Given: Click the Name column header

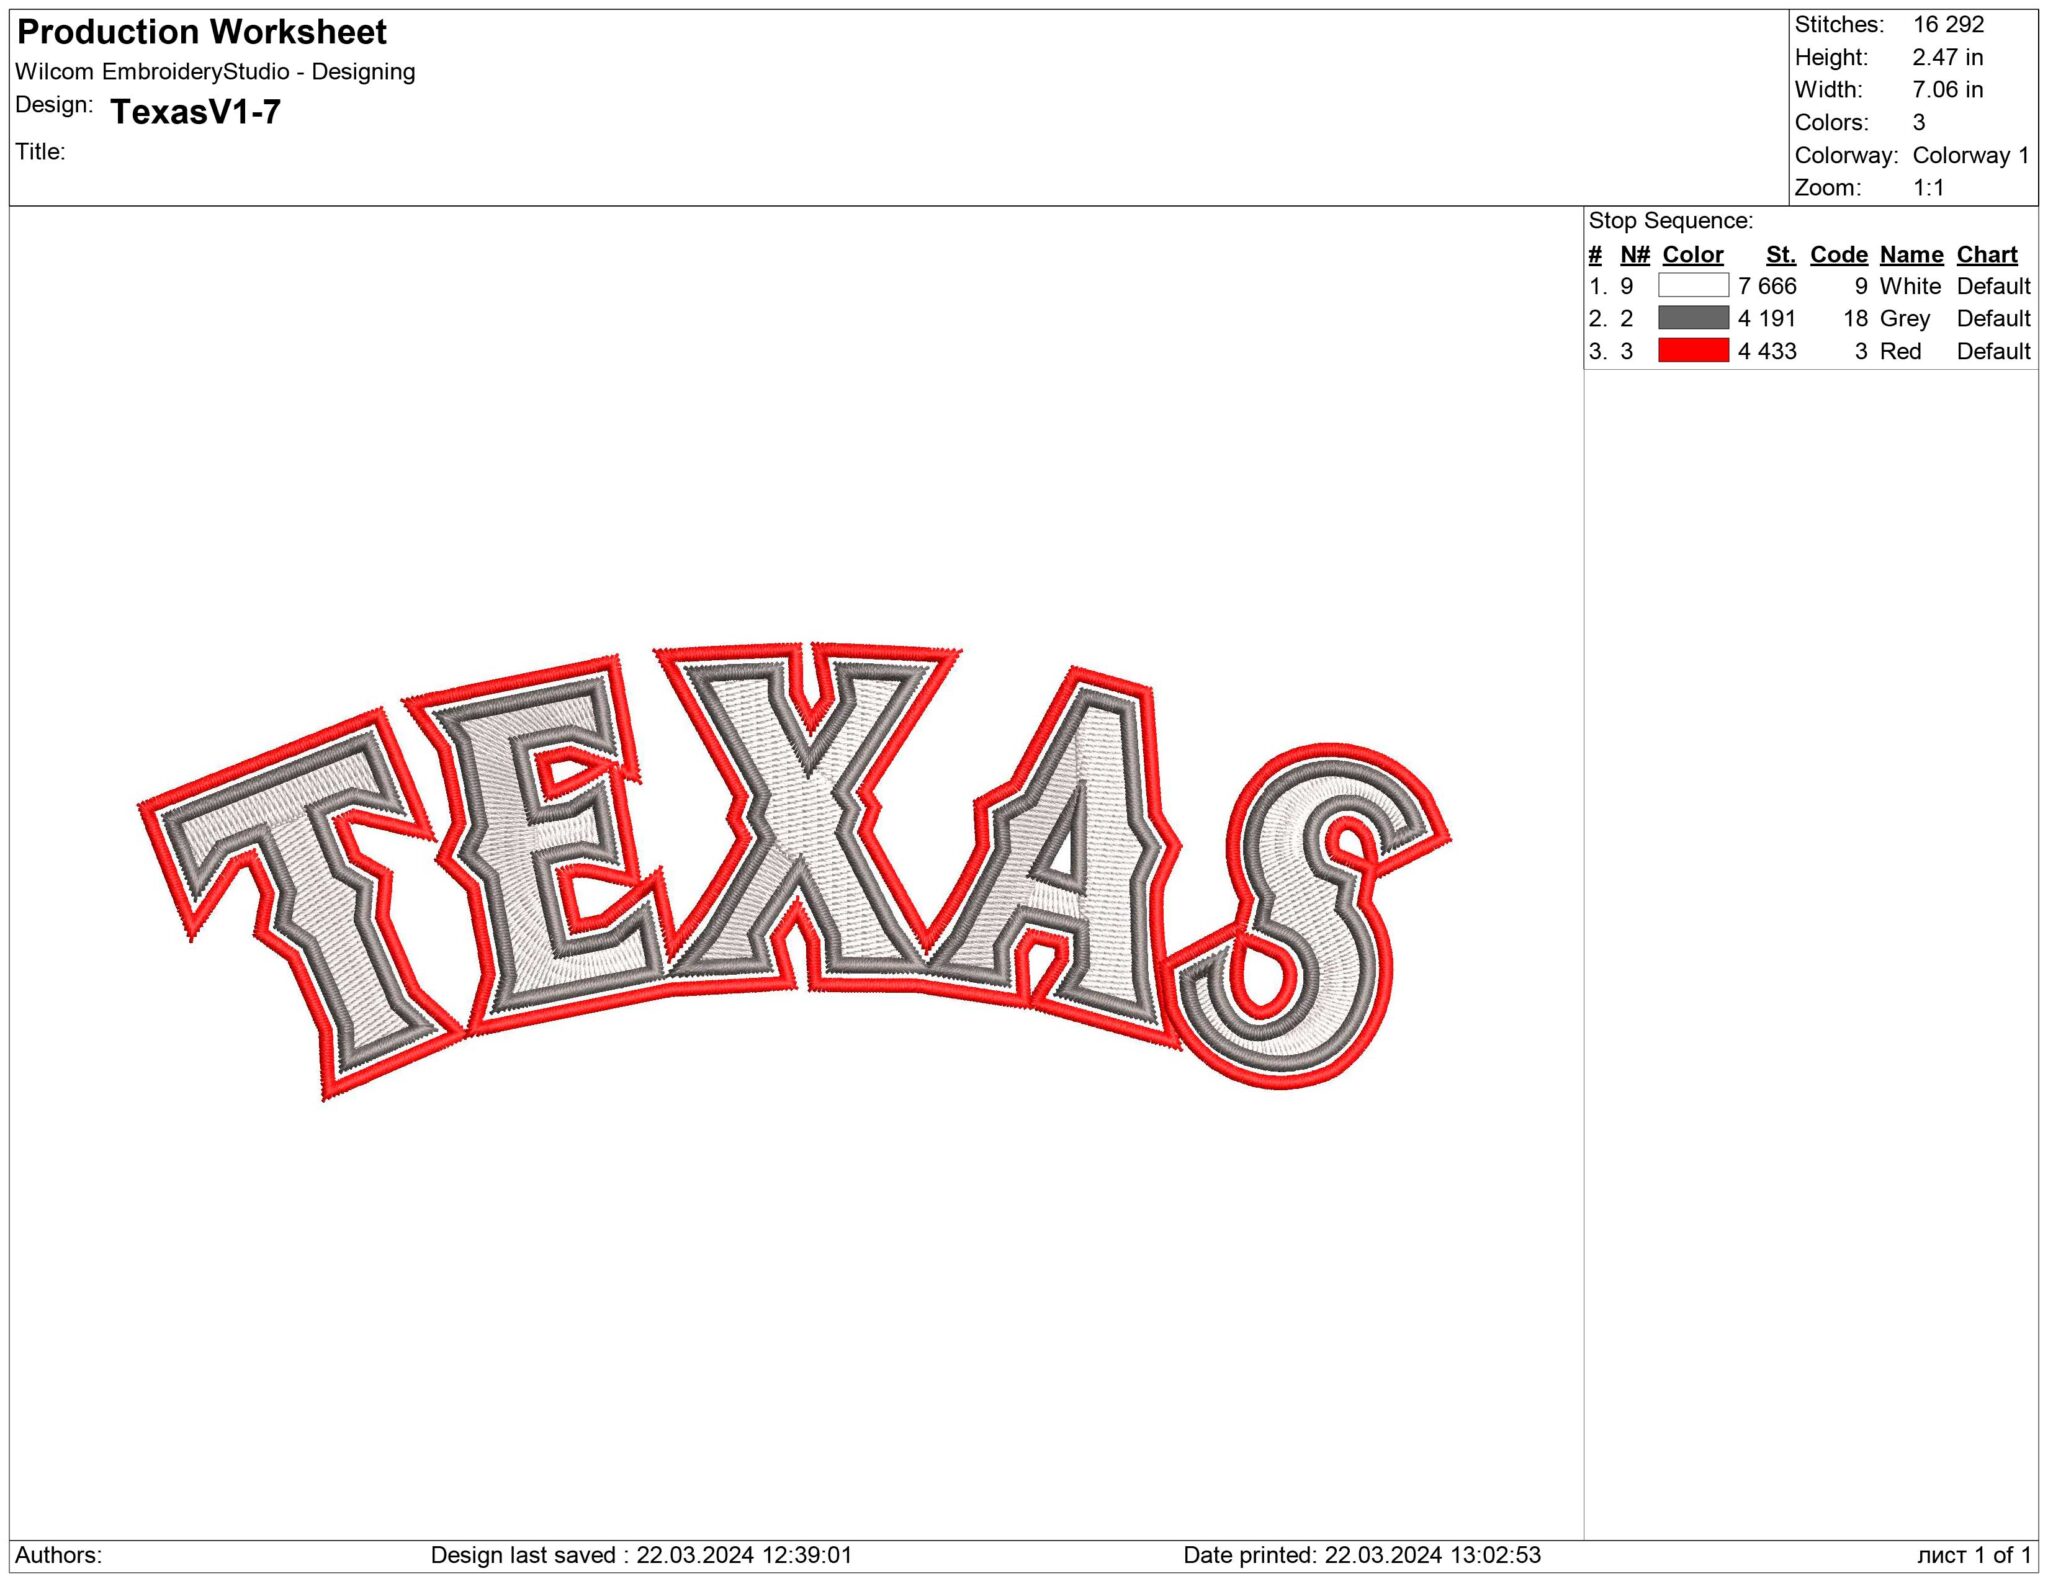Looking at the screenshot, I should click(x=1911, y=255).
